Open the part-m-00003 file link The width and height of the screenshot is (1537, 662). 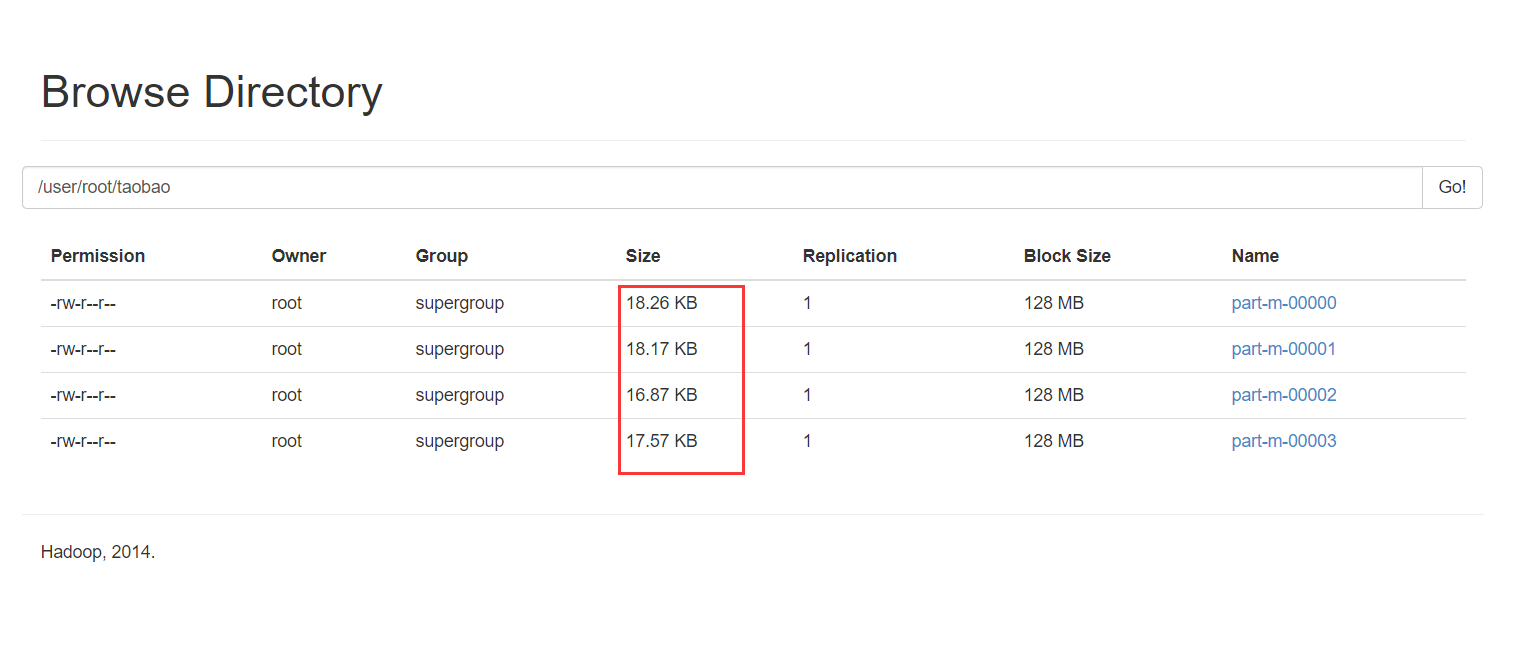pos(1283,440)
